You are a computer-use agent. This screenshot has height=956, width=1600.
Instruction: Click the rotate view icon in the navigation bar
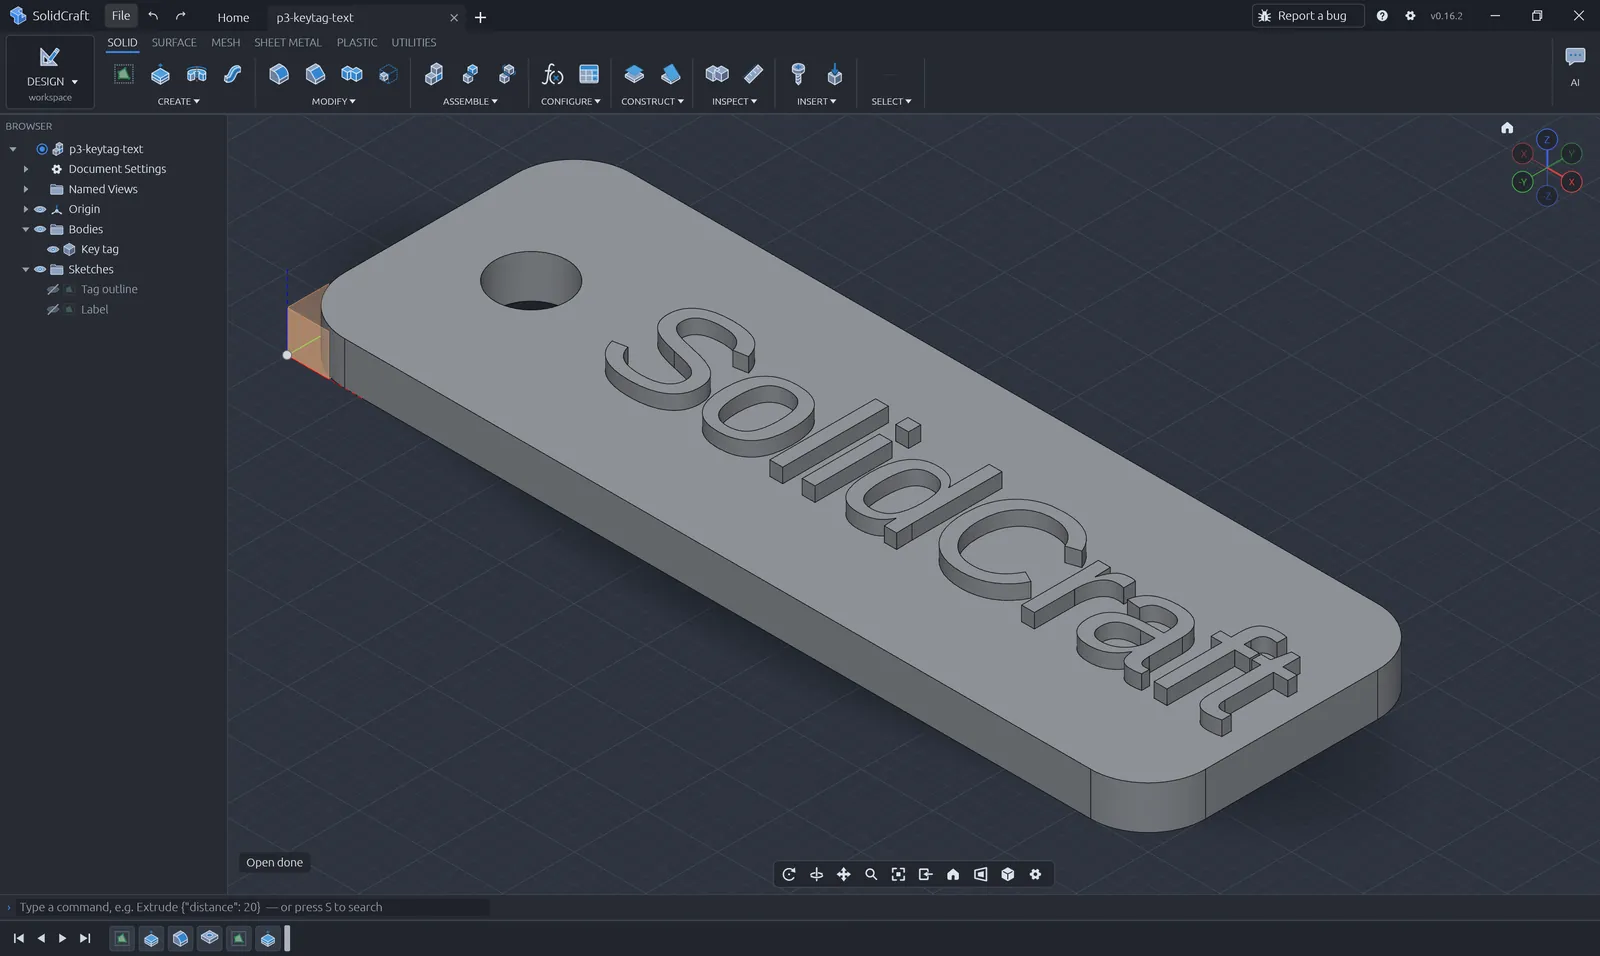(x=789, y=874)
